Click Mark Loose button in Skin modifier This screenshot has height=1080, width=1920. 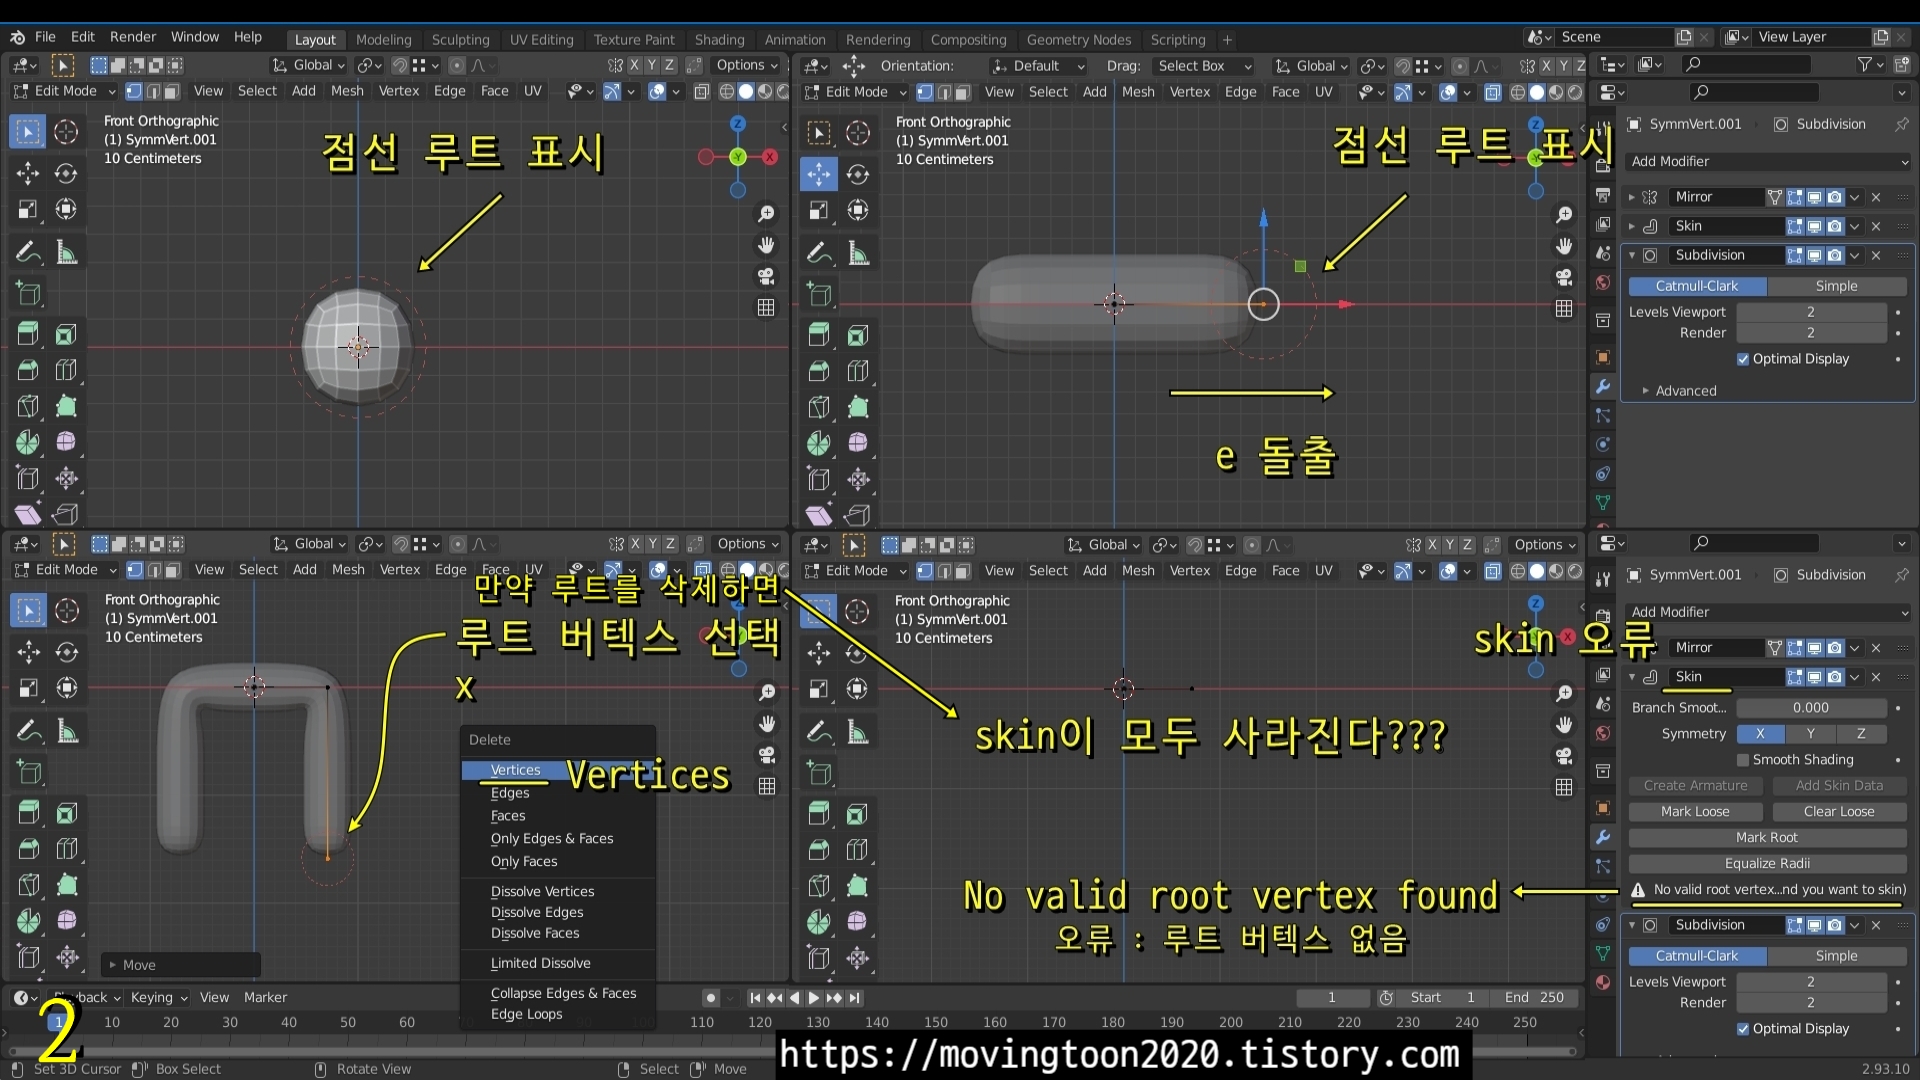coord(1694,812)
